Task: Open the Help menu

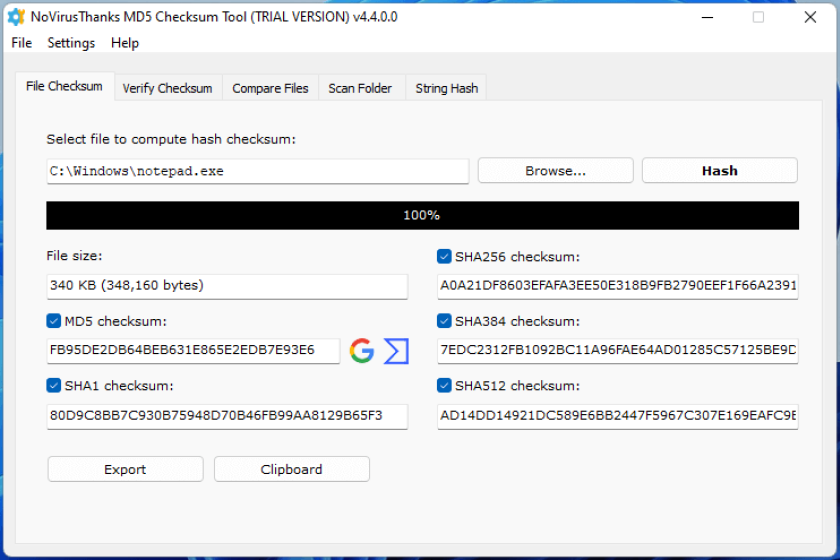Action: pos(125,43)
